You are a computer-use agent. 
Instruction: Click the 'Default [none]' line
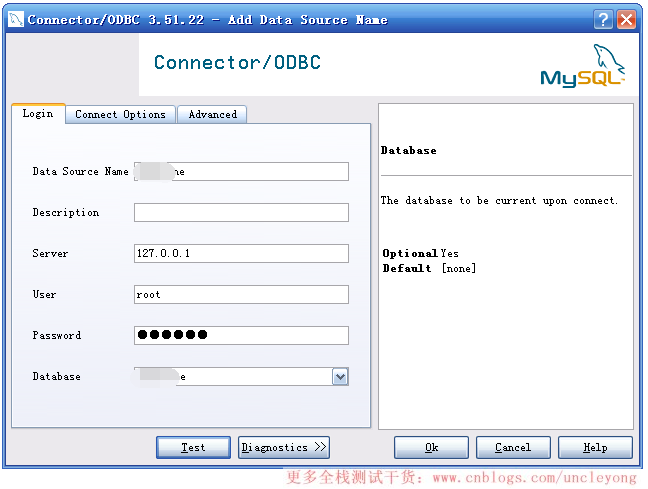pos(429,269)
